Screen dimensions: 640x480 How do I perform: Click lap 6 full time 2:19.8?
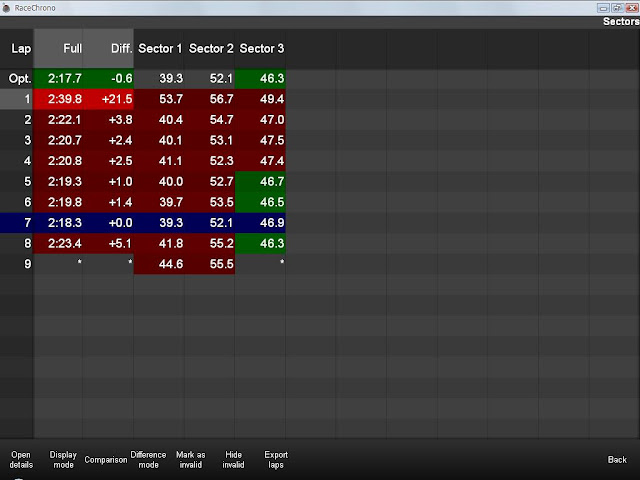click(x=58, y=202)
